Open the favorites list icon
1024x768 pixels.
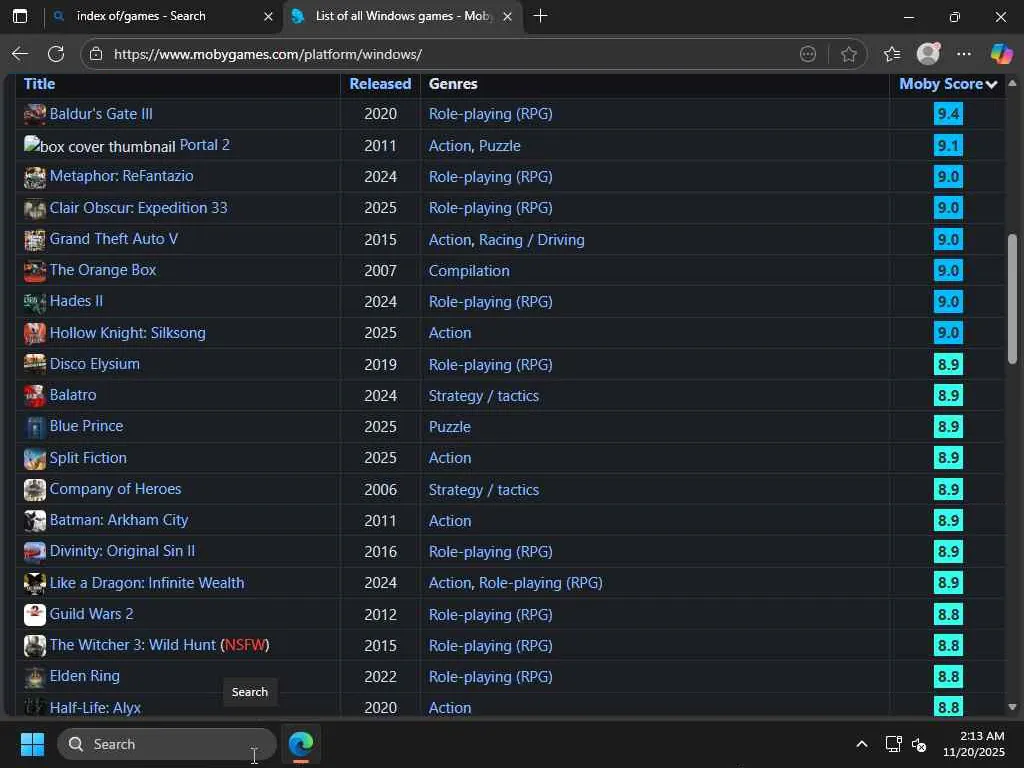tap(892, 54)
